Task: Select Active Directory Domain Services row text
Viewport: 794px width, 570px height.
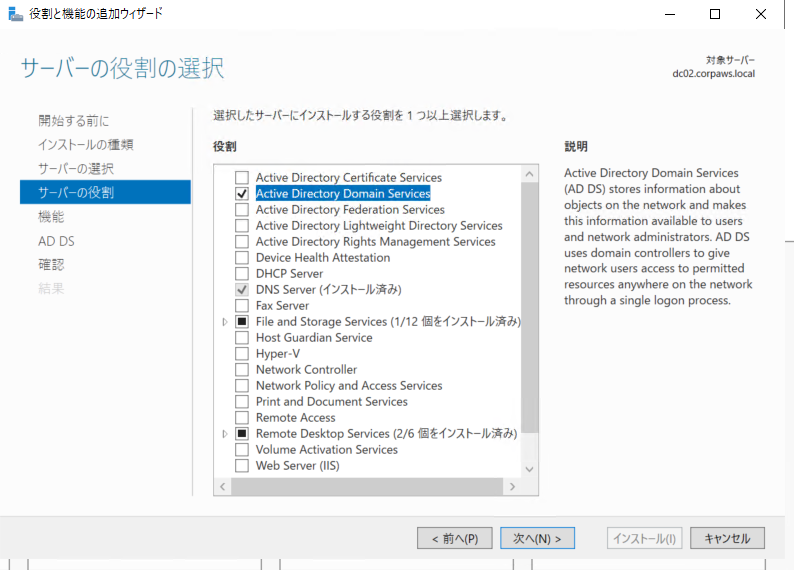Action: 343,193
